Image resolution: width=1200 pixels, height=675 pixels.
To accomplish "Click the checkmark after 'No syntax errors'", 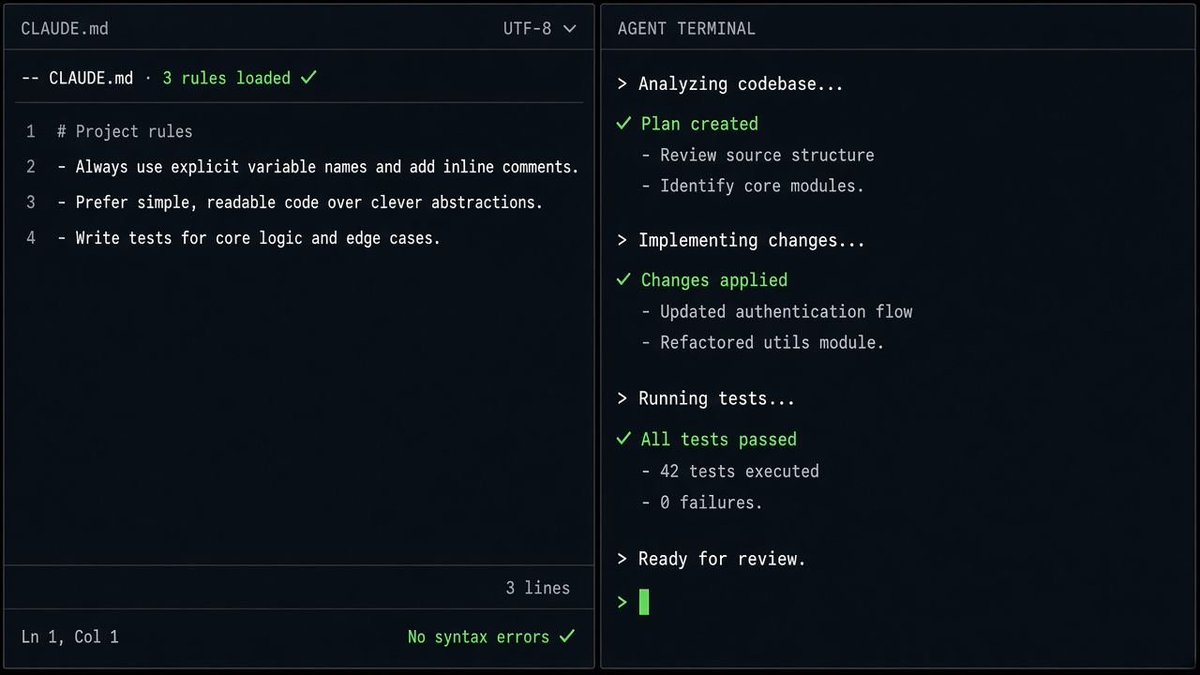I will 567,636.
